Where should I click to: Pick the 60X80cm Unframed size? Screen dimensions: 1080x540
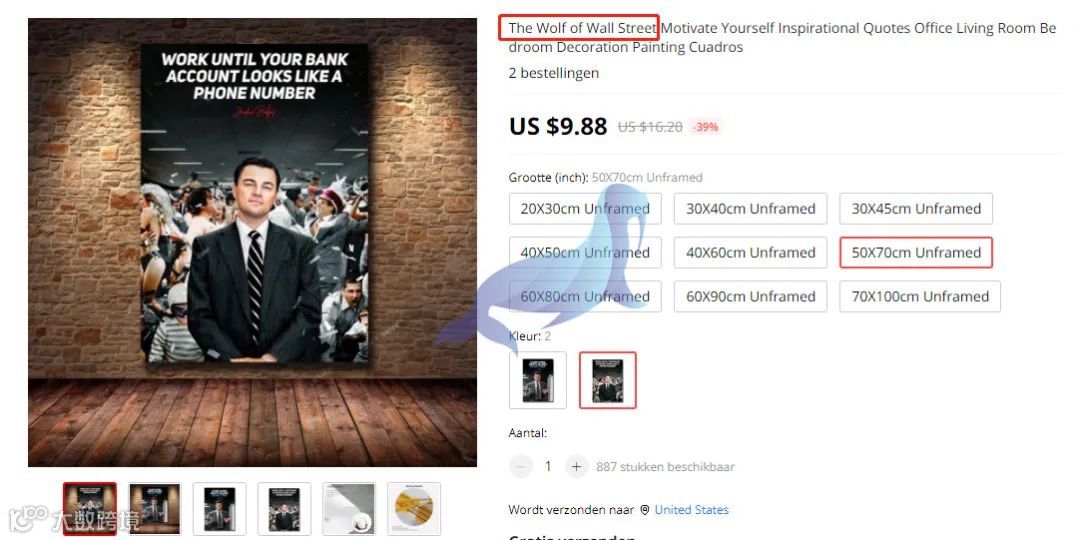585,296
